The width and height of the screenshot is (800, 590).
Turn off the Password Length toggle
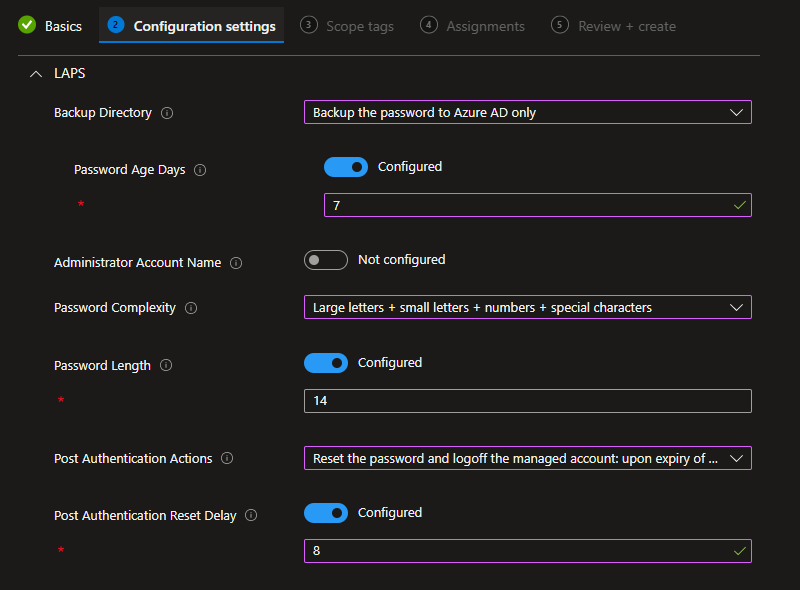click(x=325, y=363)
